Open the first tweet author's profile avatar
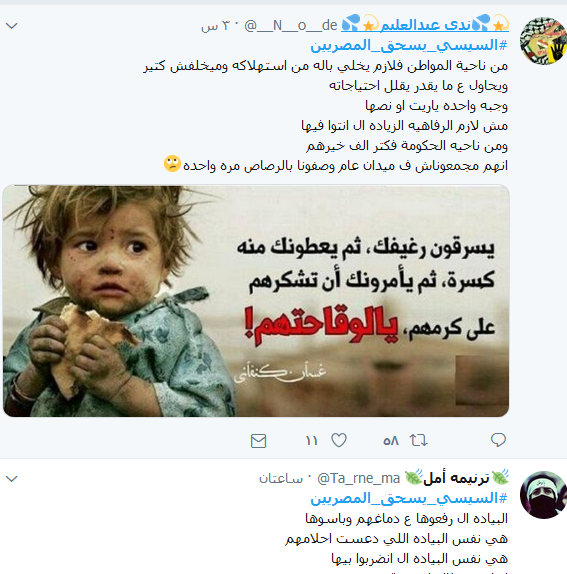This screenshot has height=574, width=567. click(543, 41)
